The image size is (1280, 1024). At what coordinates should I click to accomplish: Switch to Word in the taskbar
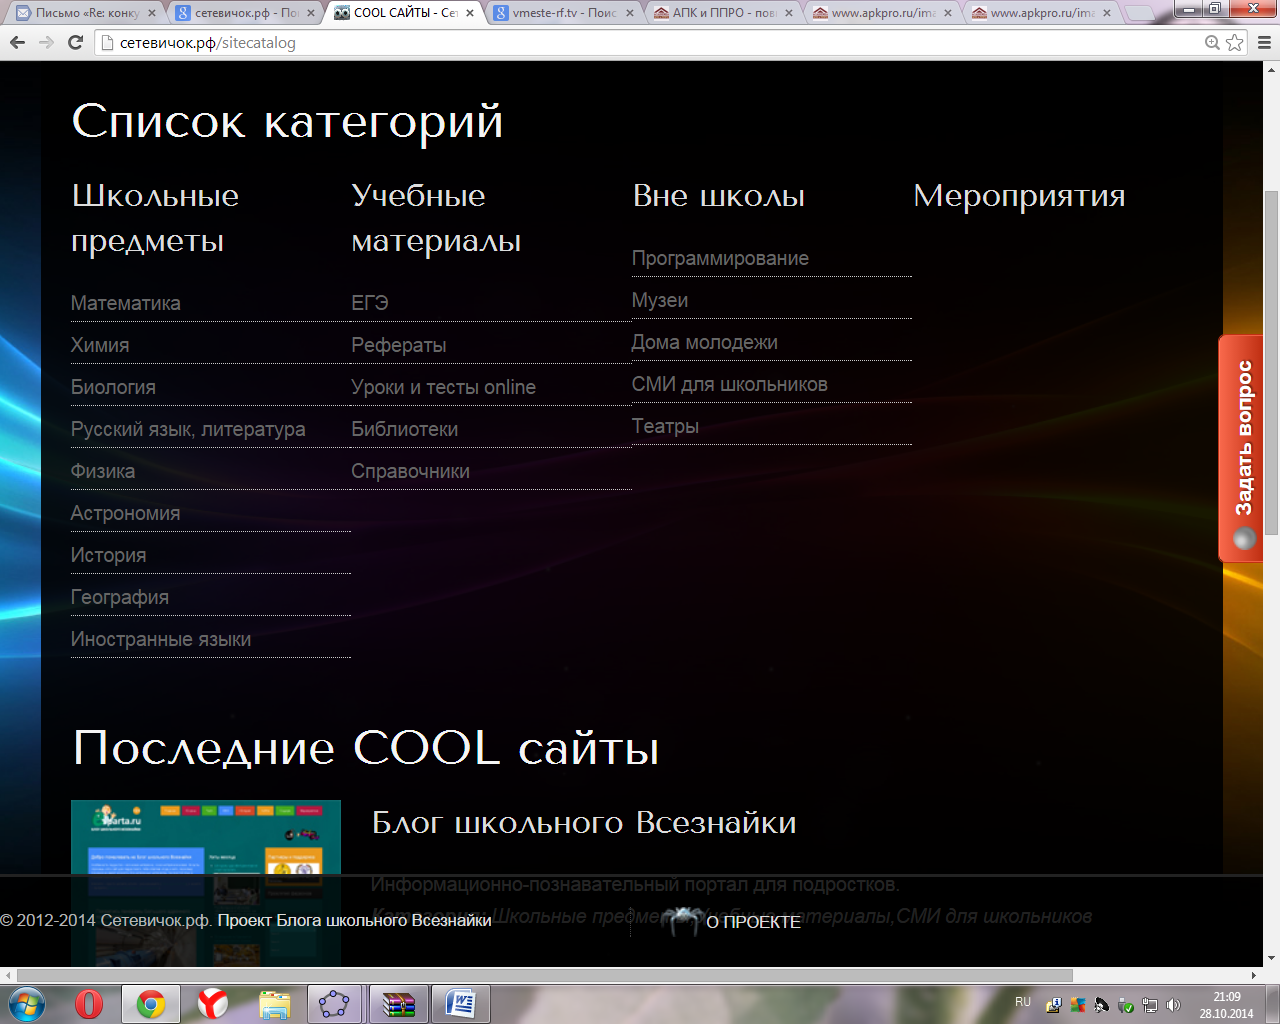tap(460, 1003)
